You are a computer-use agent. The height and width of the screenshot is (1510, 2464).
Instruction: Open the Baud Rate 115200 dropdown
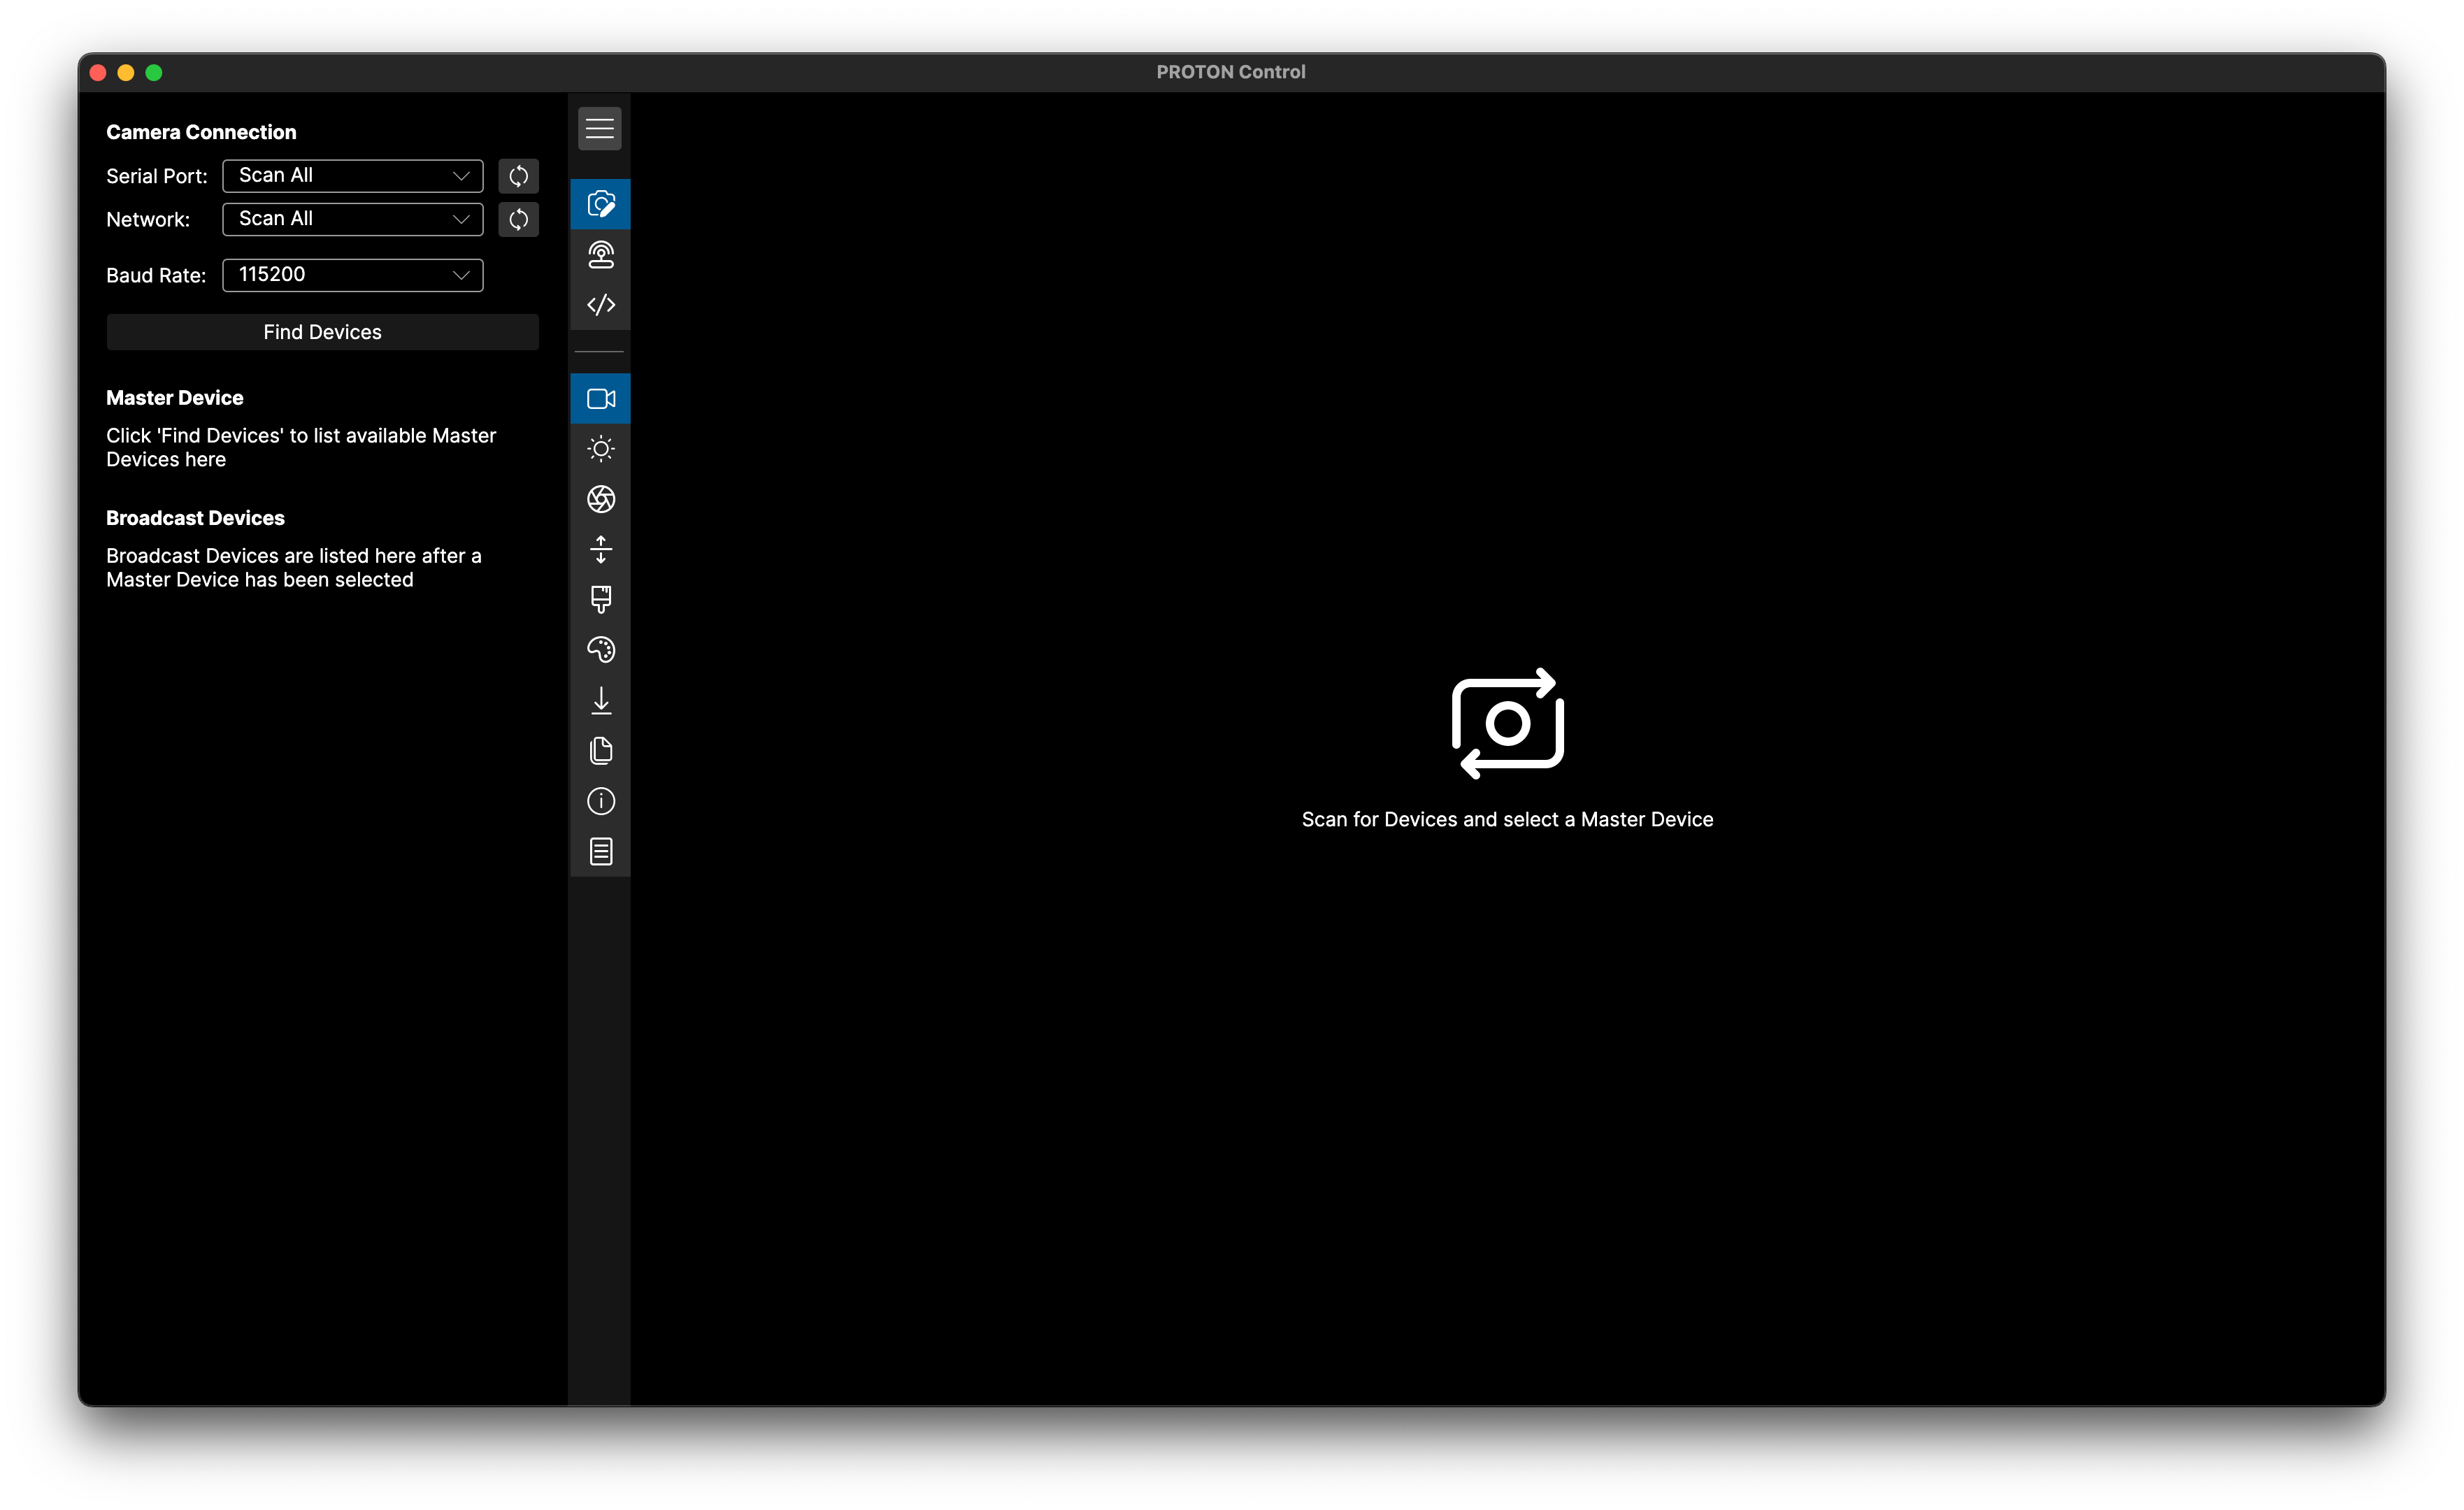click(x=352, y=275)
